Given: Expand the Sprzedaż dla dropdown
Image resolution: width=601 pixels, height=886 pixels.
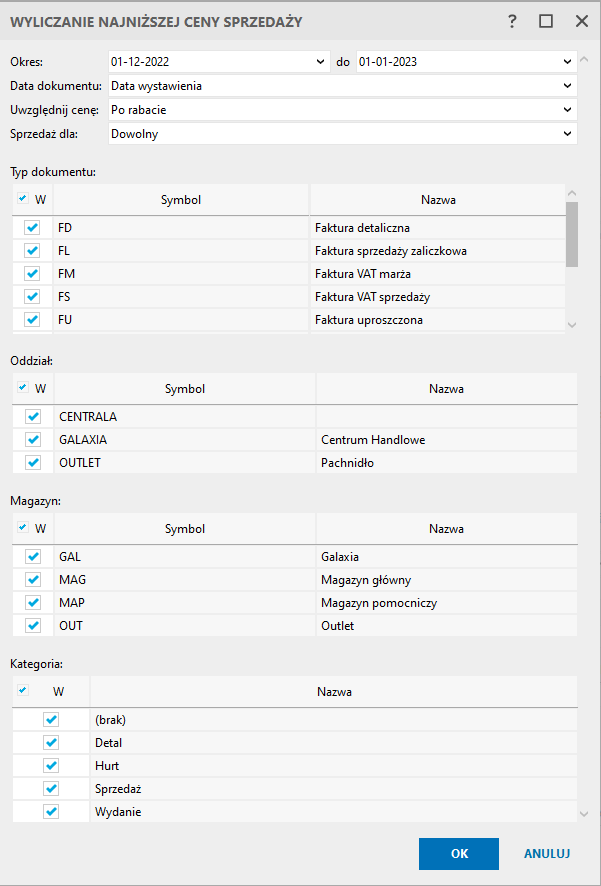Looking at the screenshot, I should point(343,134).
